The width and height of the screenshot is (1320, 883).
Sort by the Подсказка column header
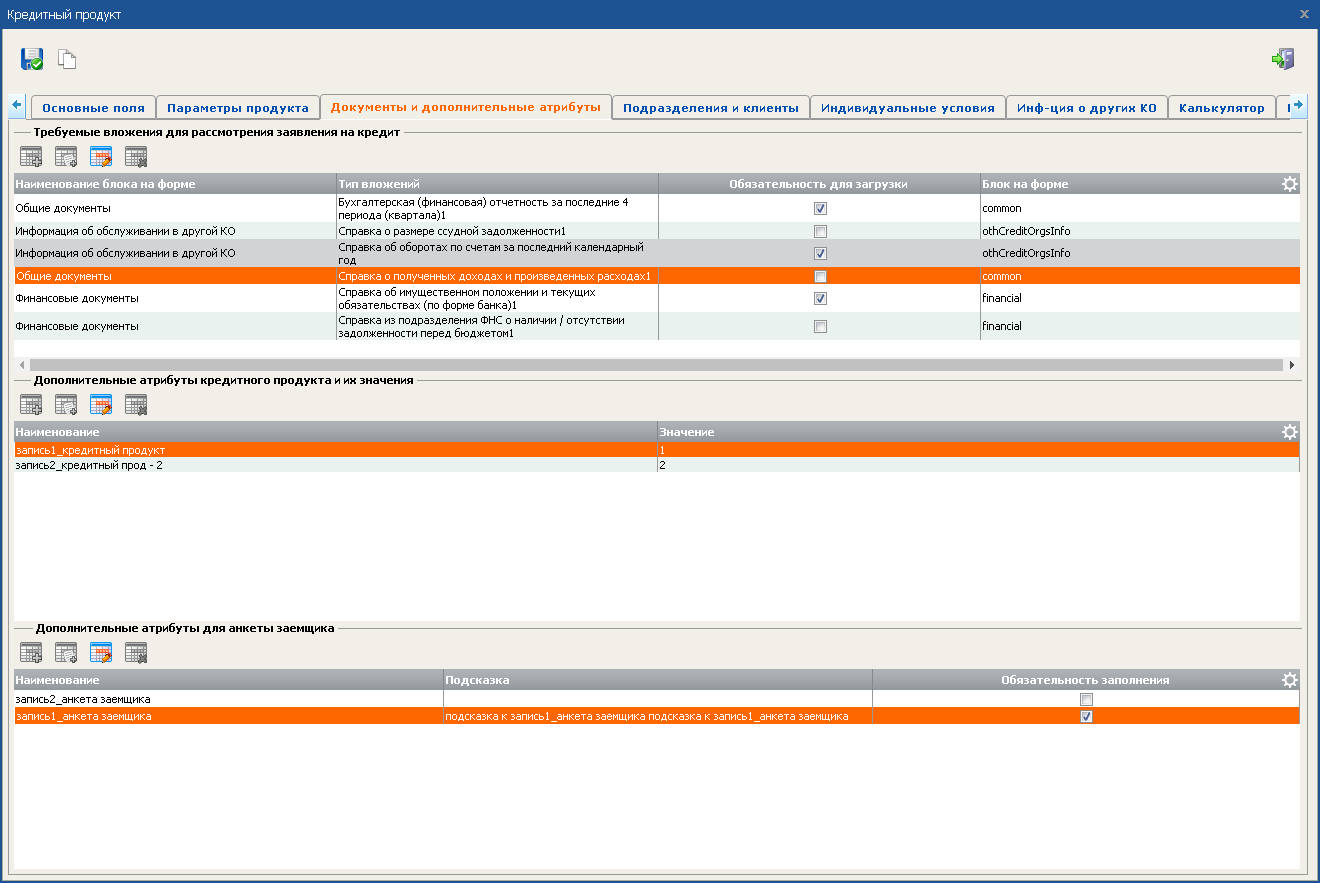(x=658, y=680)
